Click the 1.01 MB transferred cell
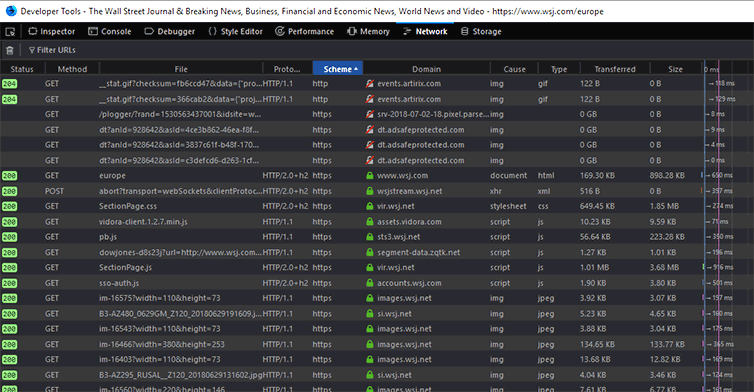754x392 pixels. pos(594,267)
